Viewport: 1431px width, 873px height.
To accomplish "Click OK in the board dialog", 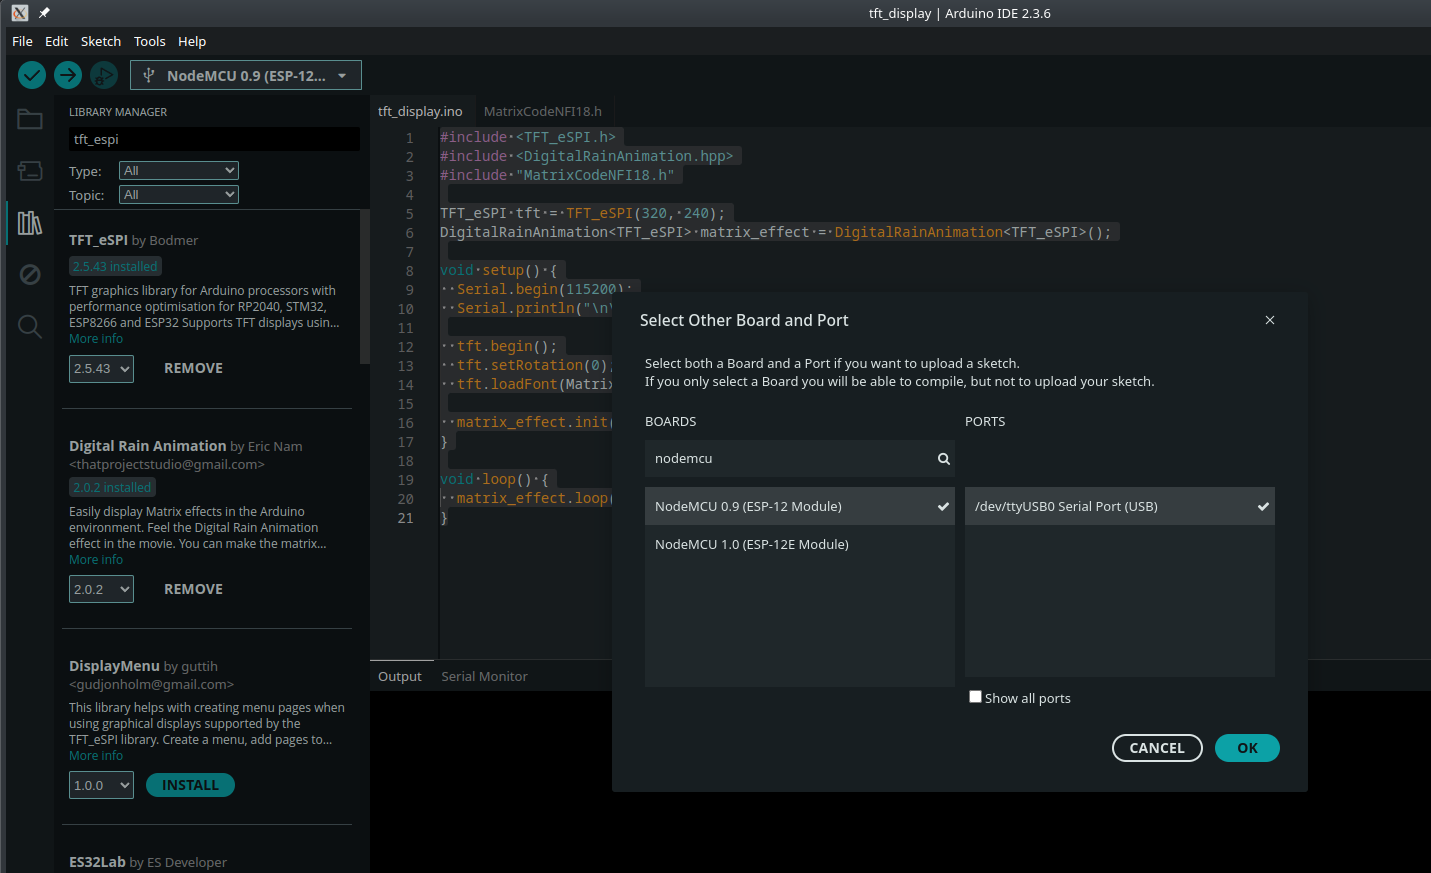I will coord(1247,748).
